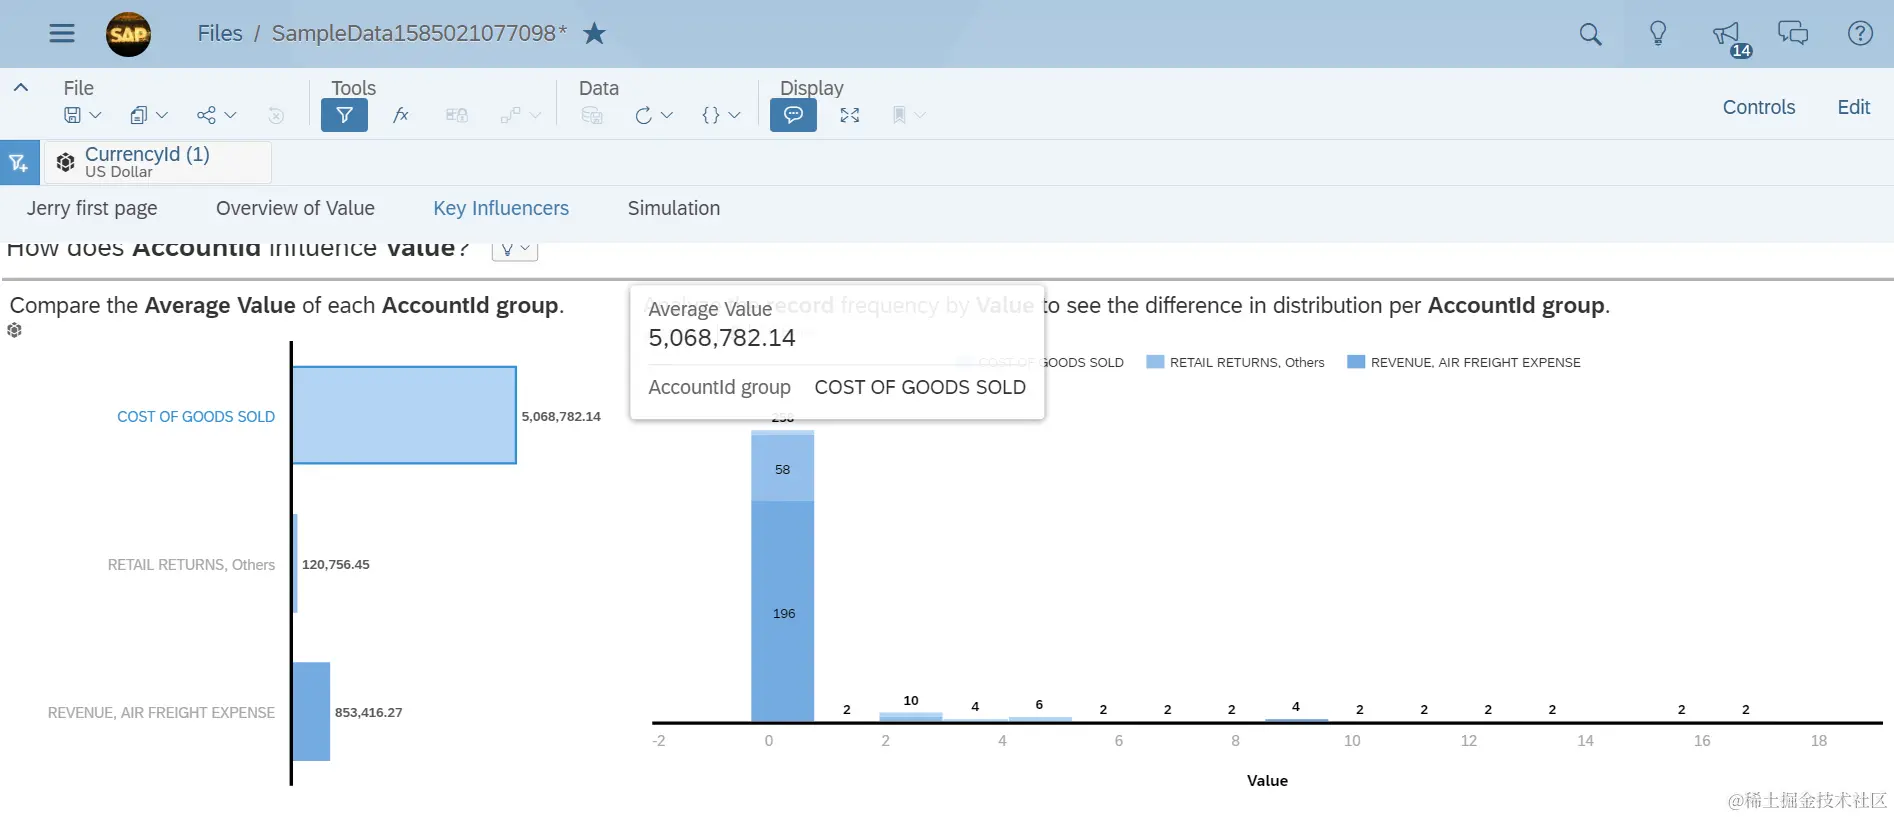Click Files in the breadcrumb
The height and width of the screenshot is (817, 1894).
pyautogui.click(x=220, y=33)
